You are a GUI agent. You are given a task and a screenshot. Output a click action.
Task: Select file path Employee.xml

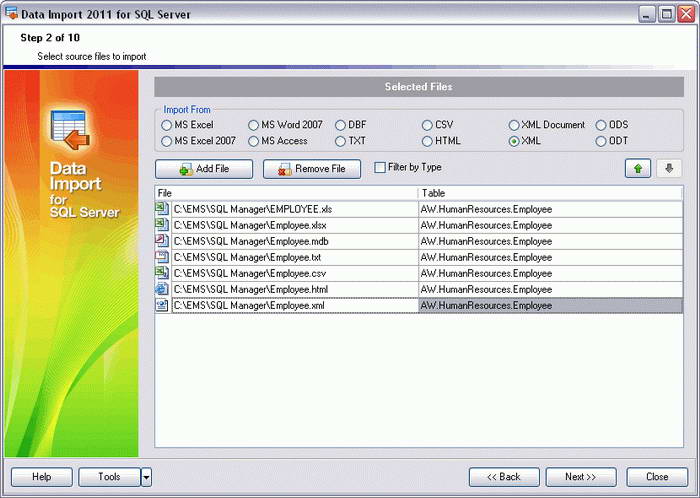pyautogui.click(x=295, y=305)
